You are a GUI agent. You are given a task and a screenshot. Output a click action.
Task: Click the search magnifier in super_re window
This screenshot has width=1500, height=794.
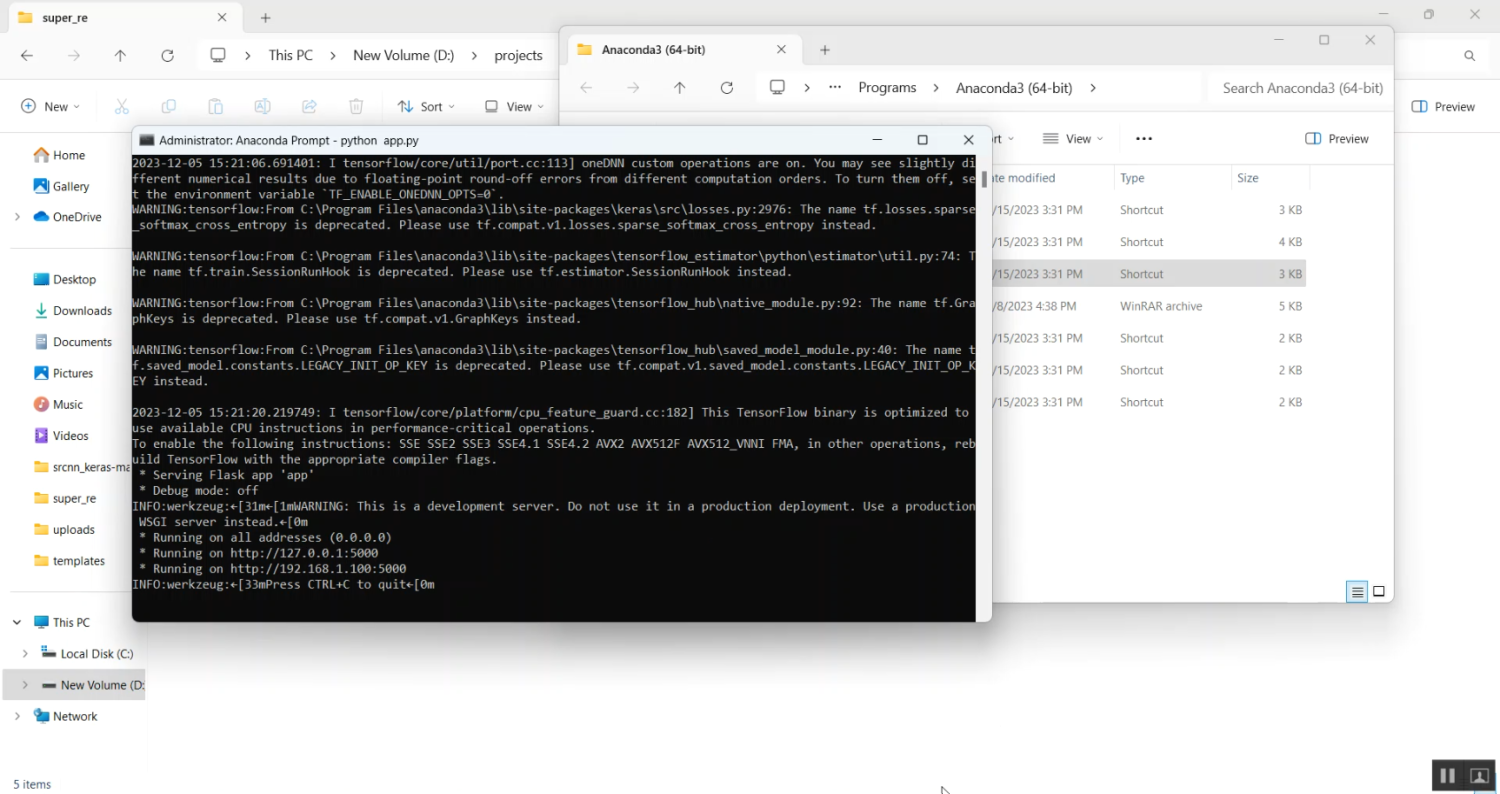click(1469, 56)
